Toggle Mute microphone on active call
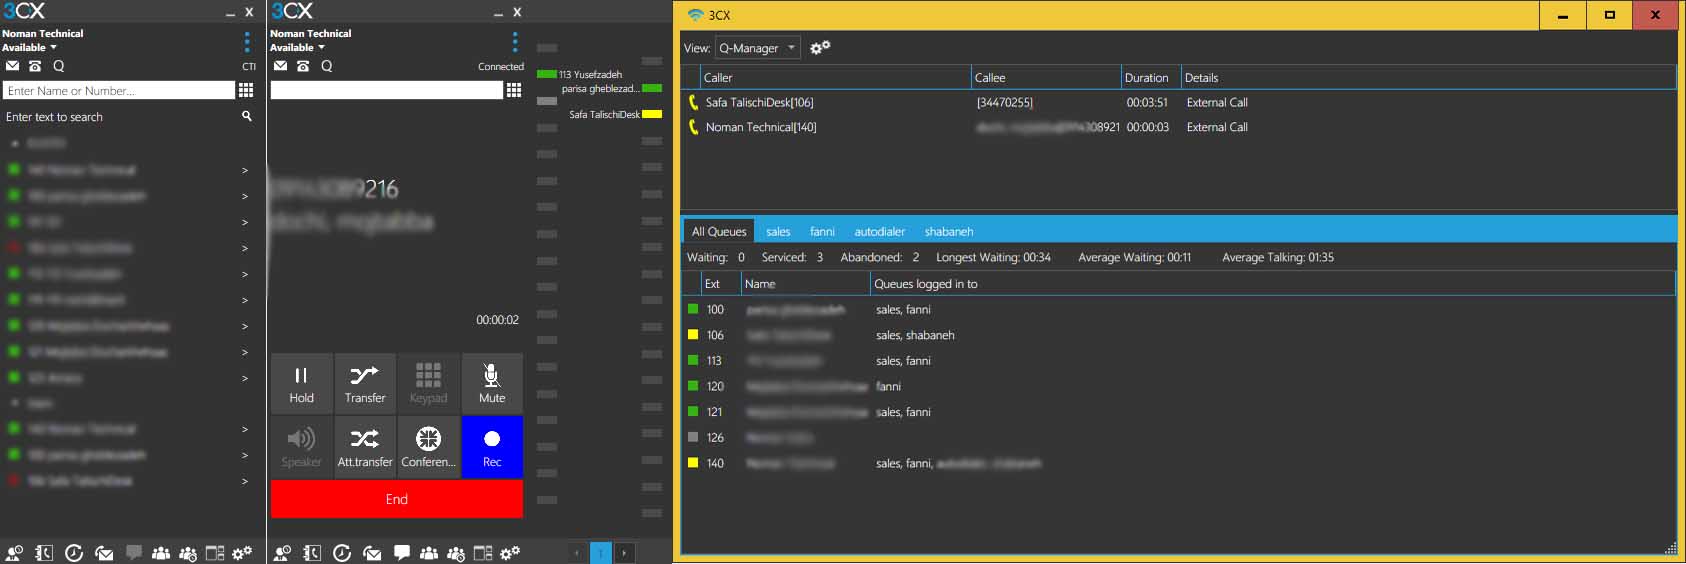Screen dimensions: 1686x564 tap(492, 383)
